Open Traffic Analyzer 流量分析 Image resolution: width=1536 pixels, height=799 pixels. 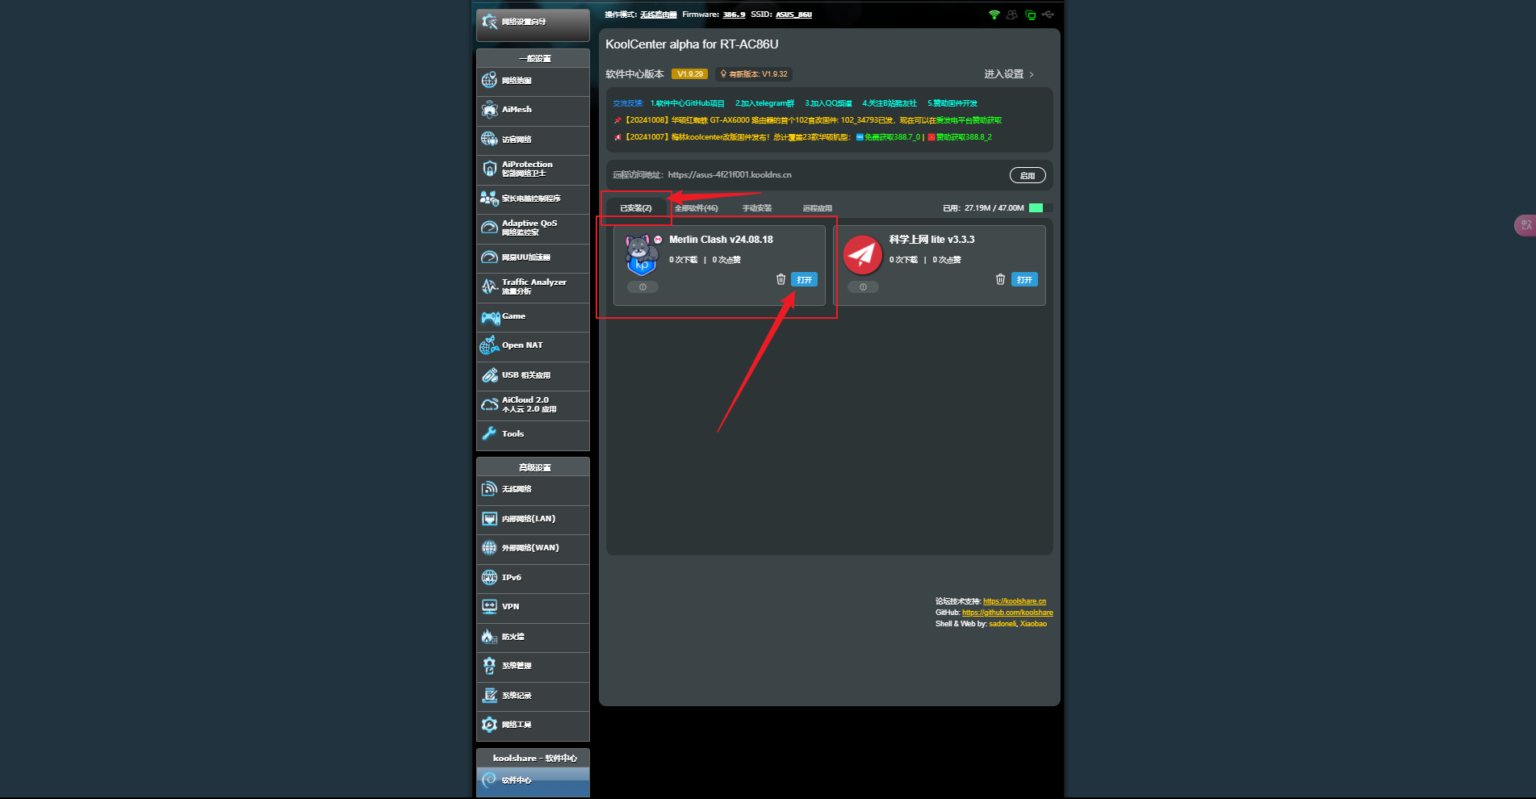(533, 287)
